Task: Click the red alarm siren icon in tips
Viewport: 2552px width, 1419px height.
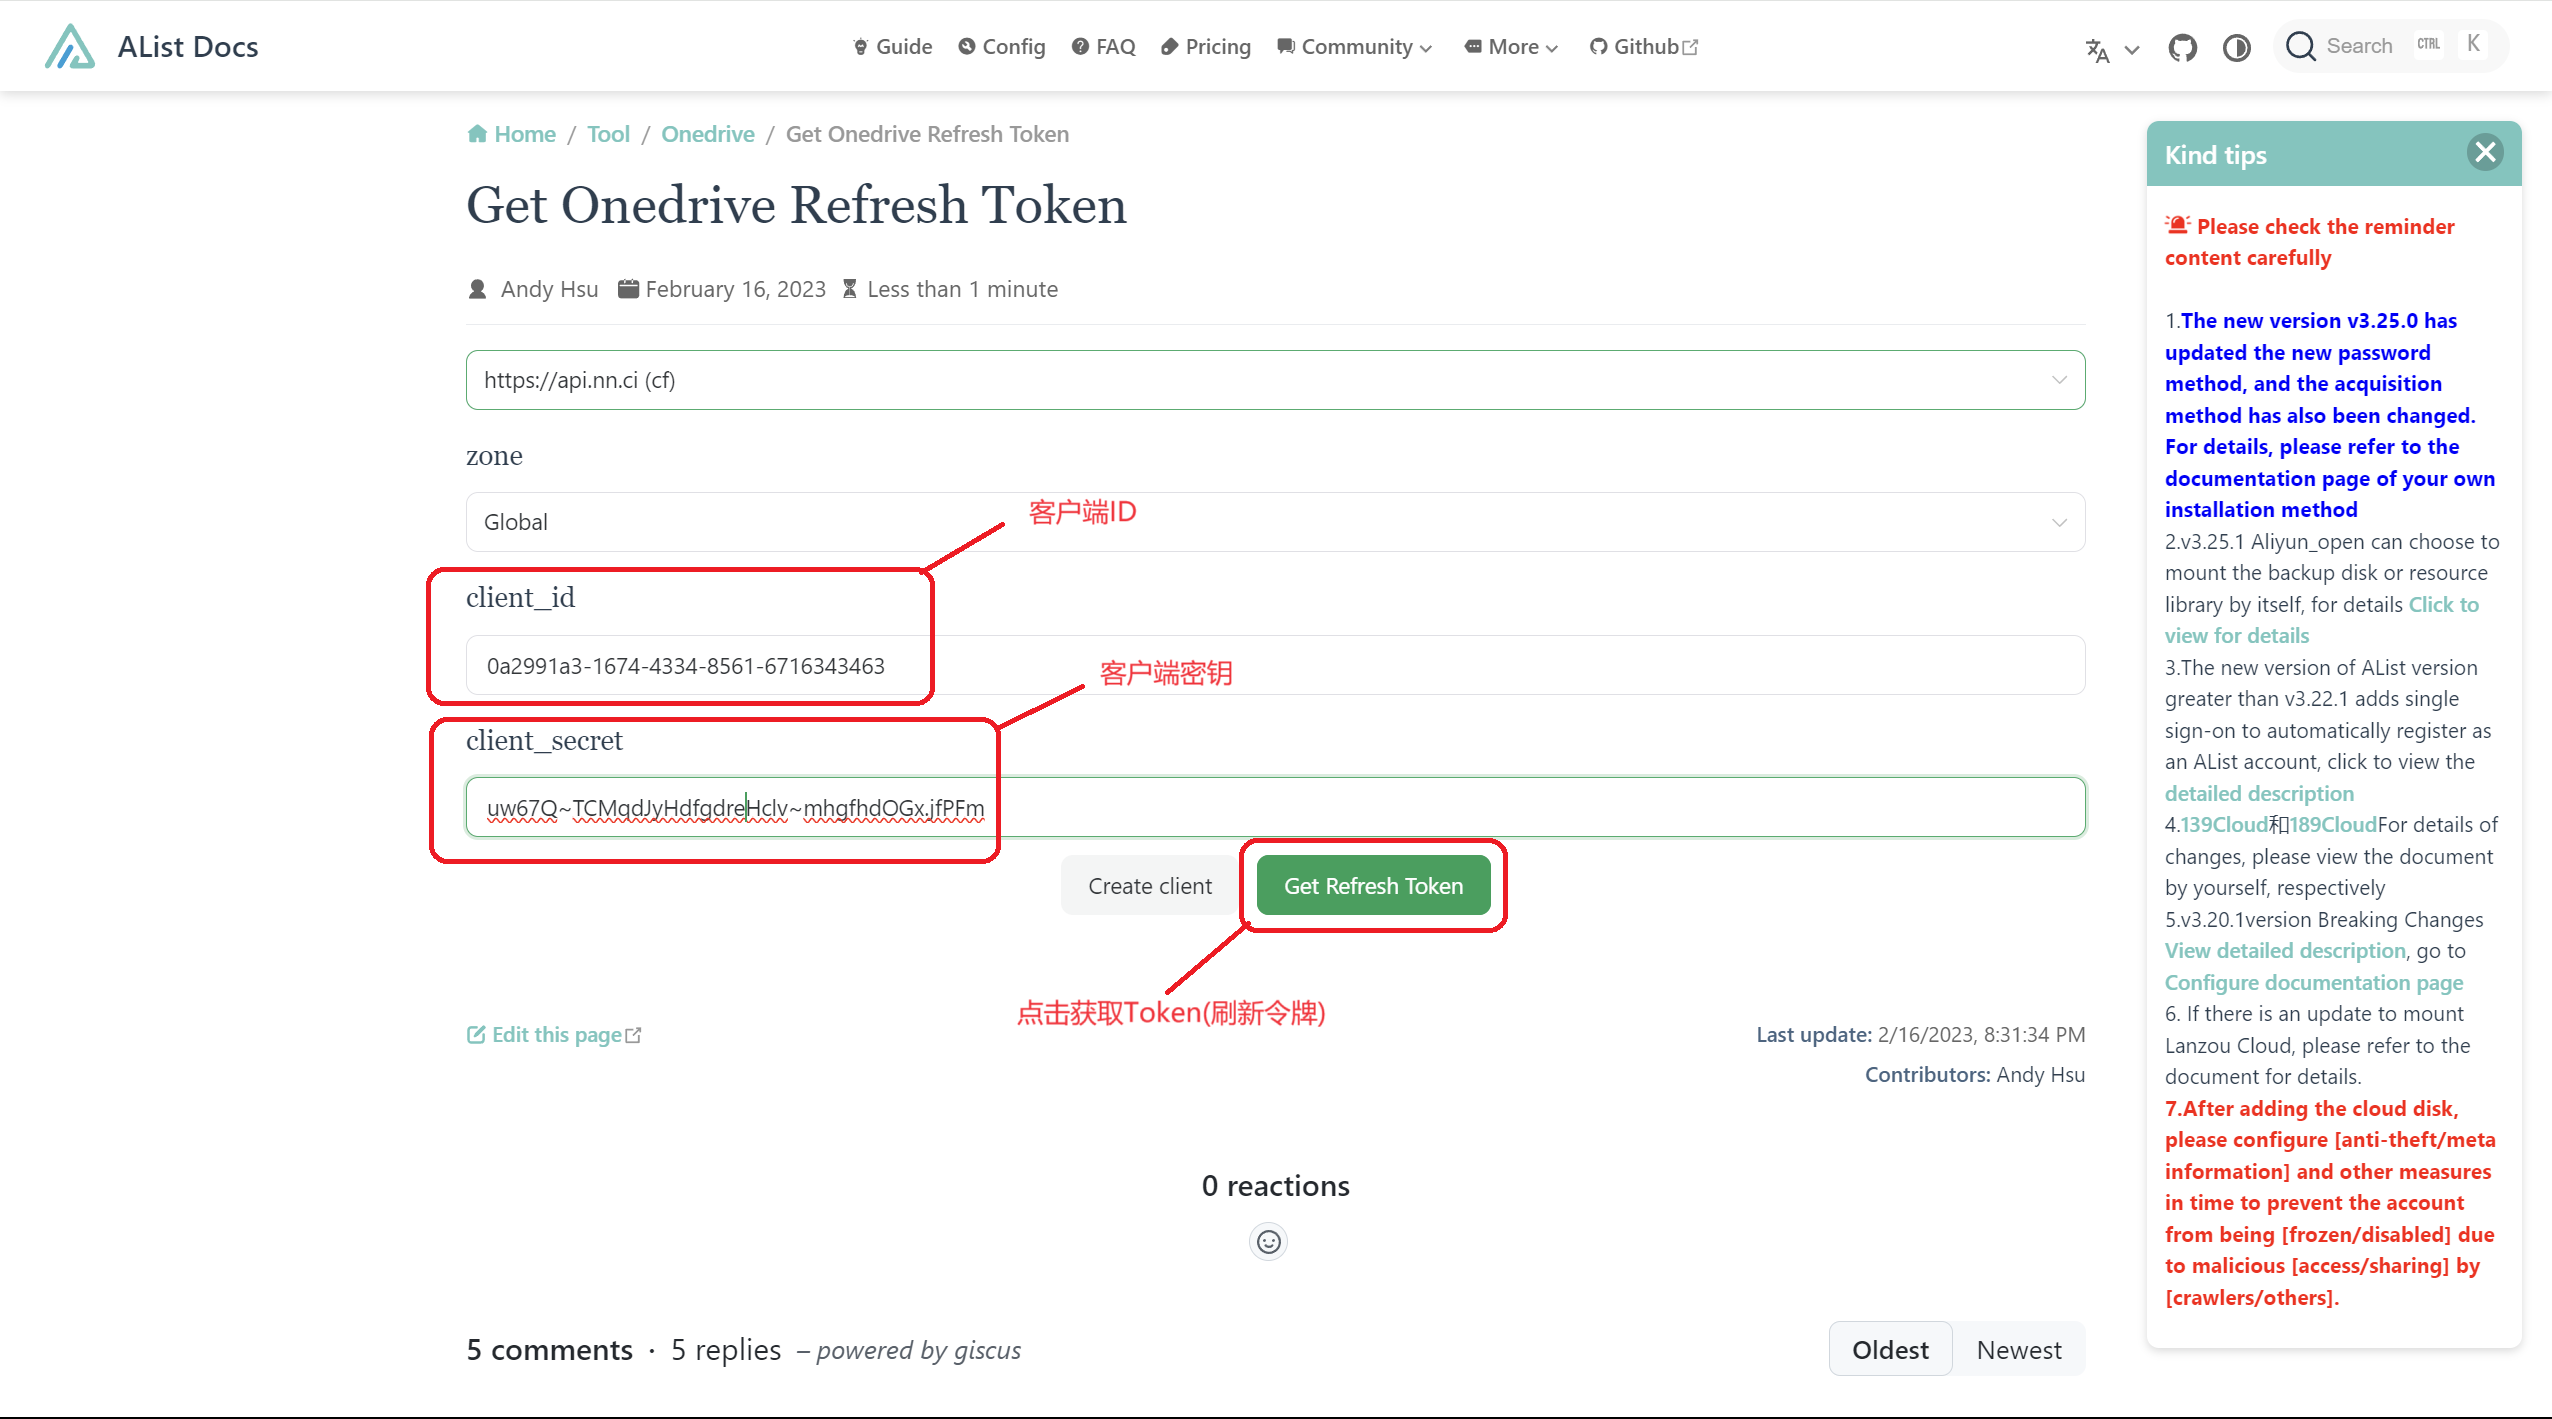Action: click(2177, 225)
